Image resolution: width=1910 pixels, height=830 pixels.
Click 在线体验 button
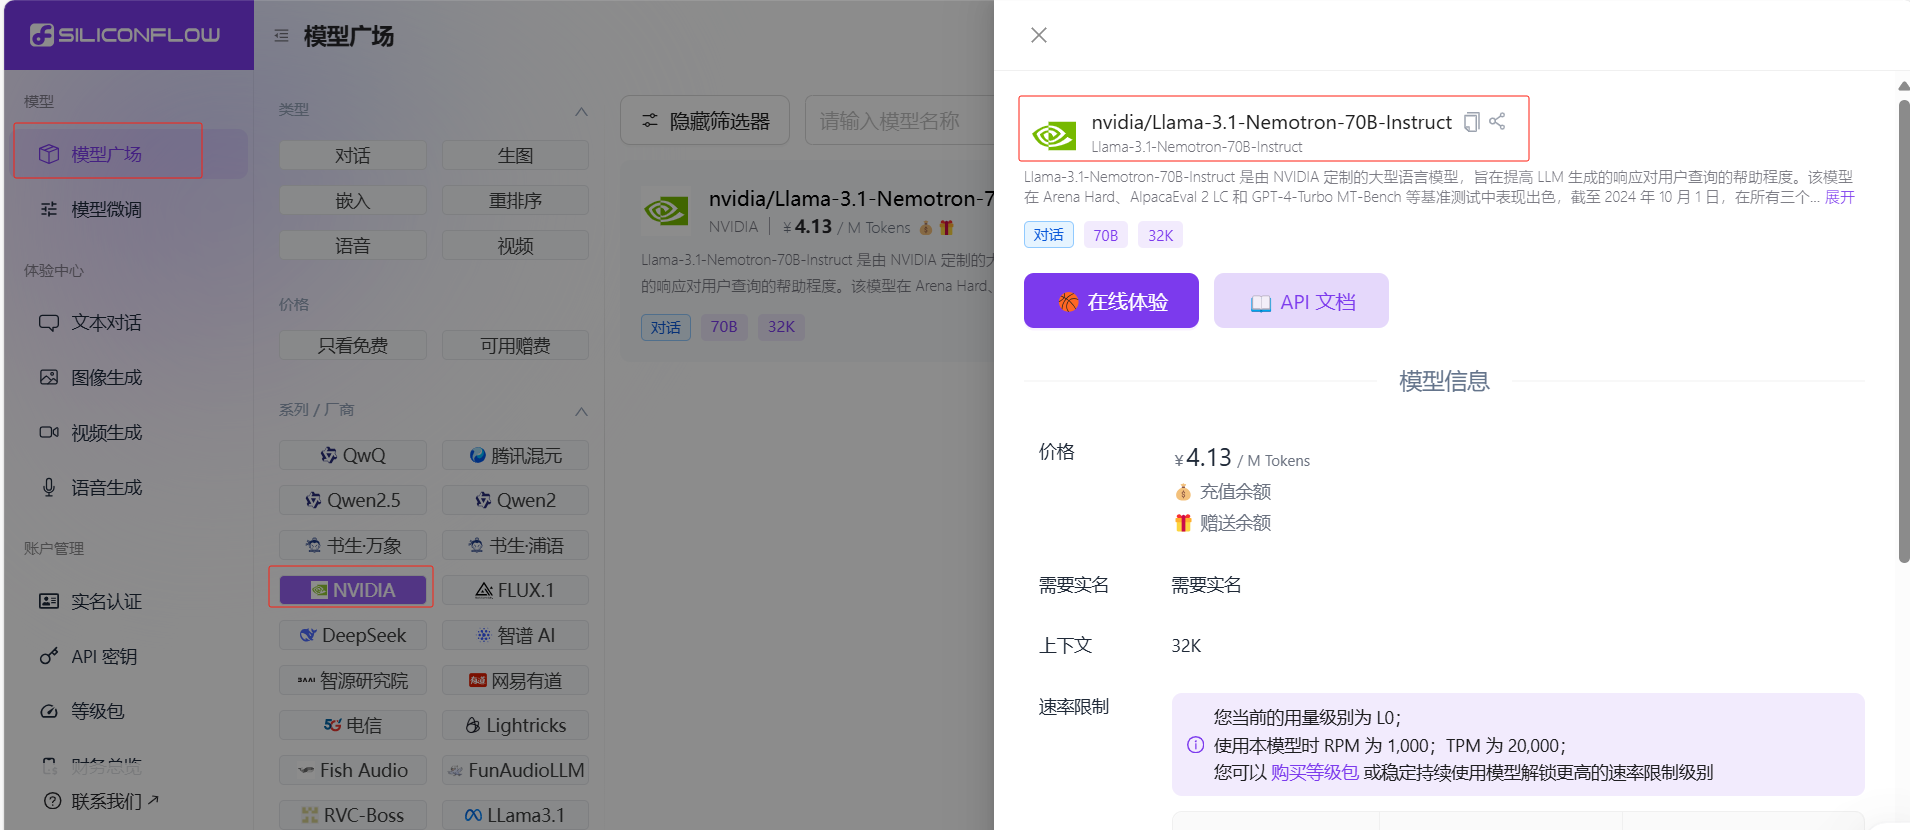(1111, 301)
